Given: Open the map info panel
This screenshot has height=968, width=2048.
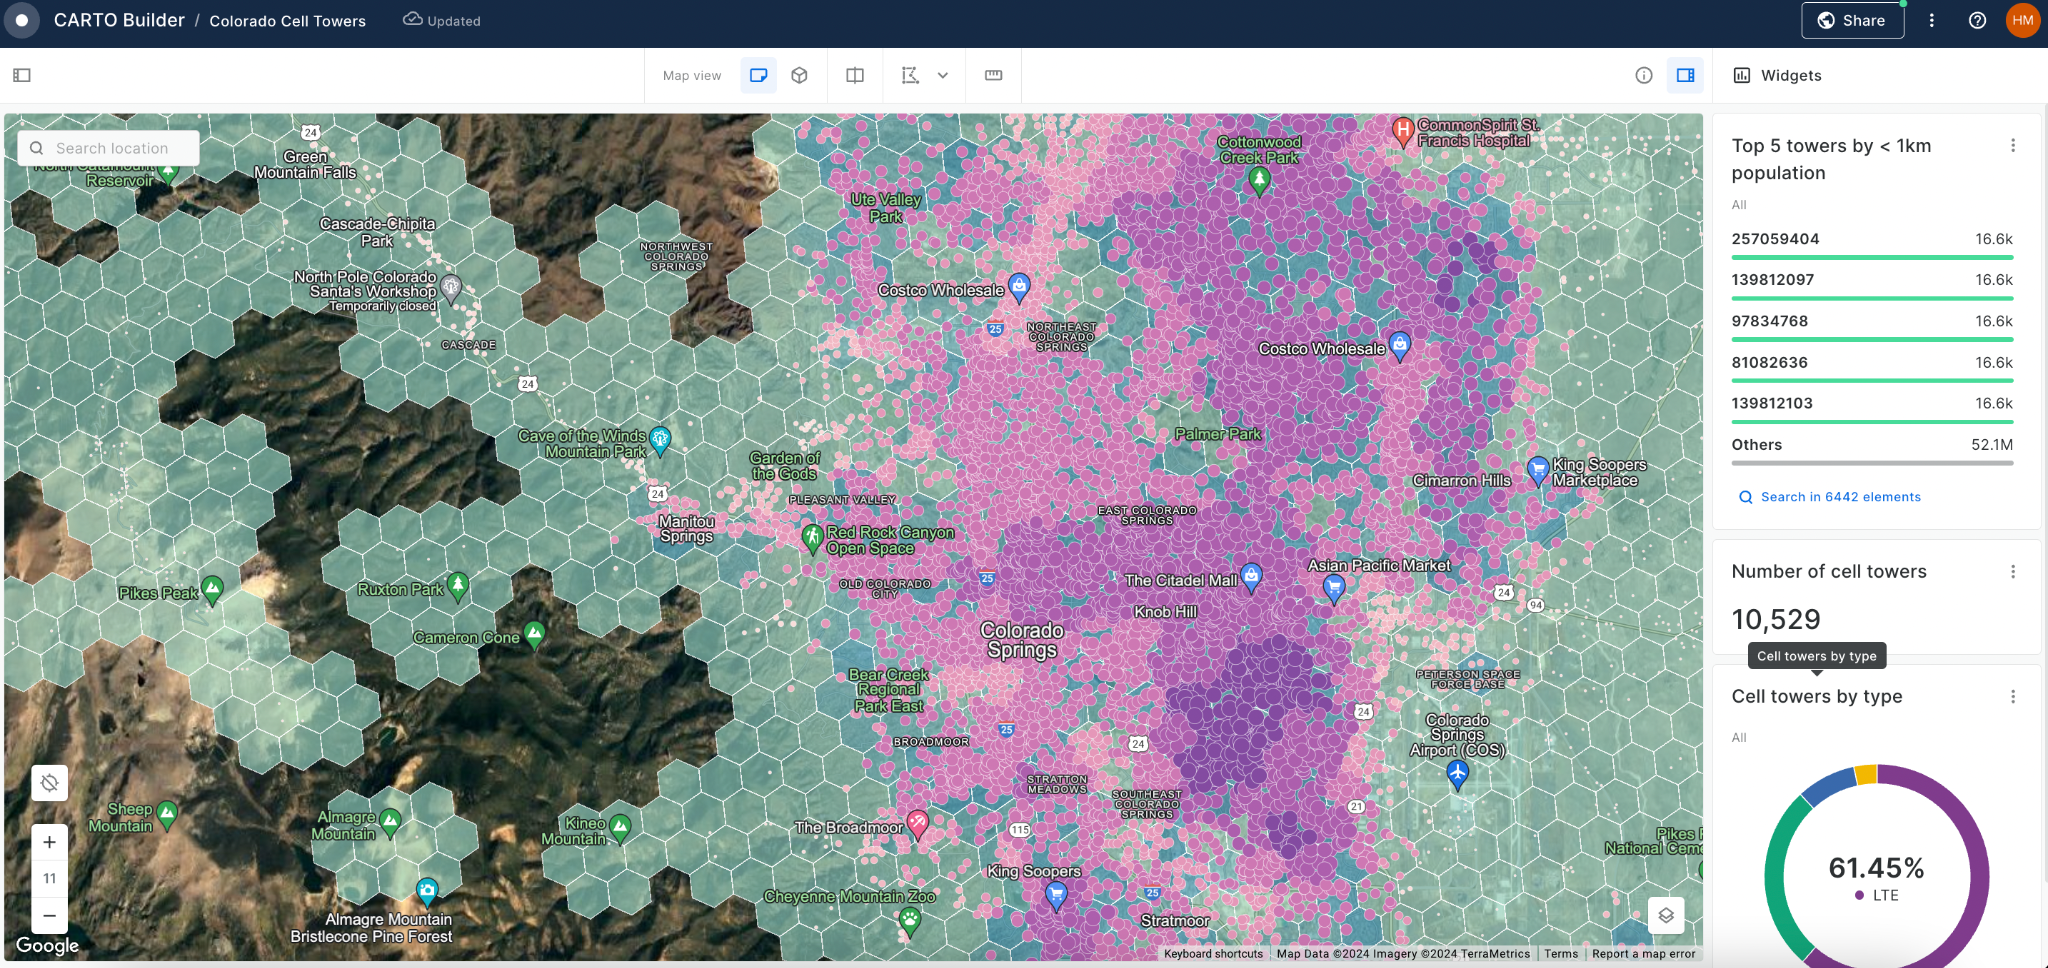Looking at the screenshot, I should coord(1643,75).
